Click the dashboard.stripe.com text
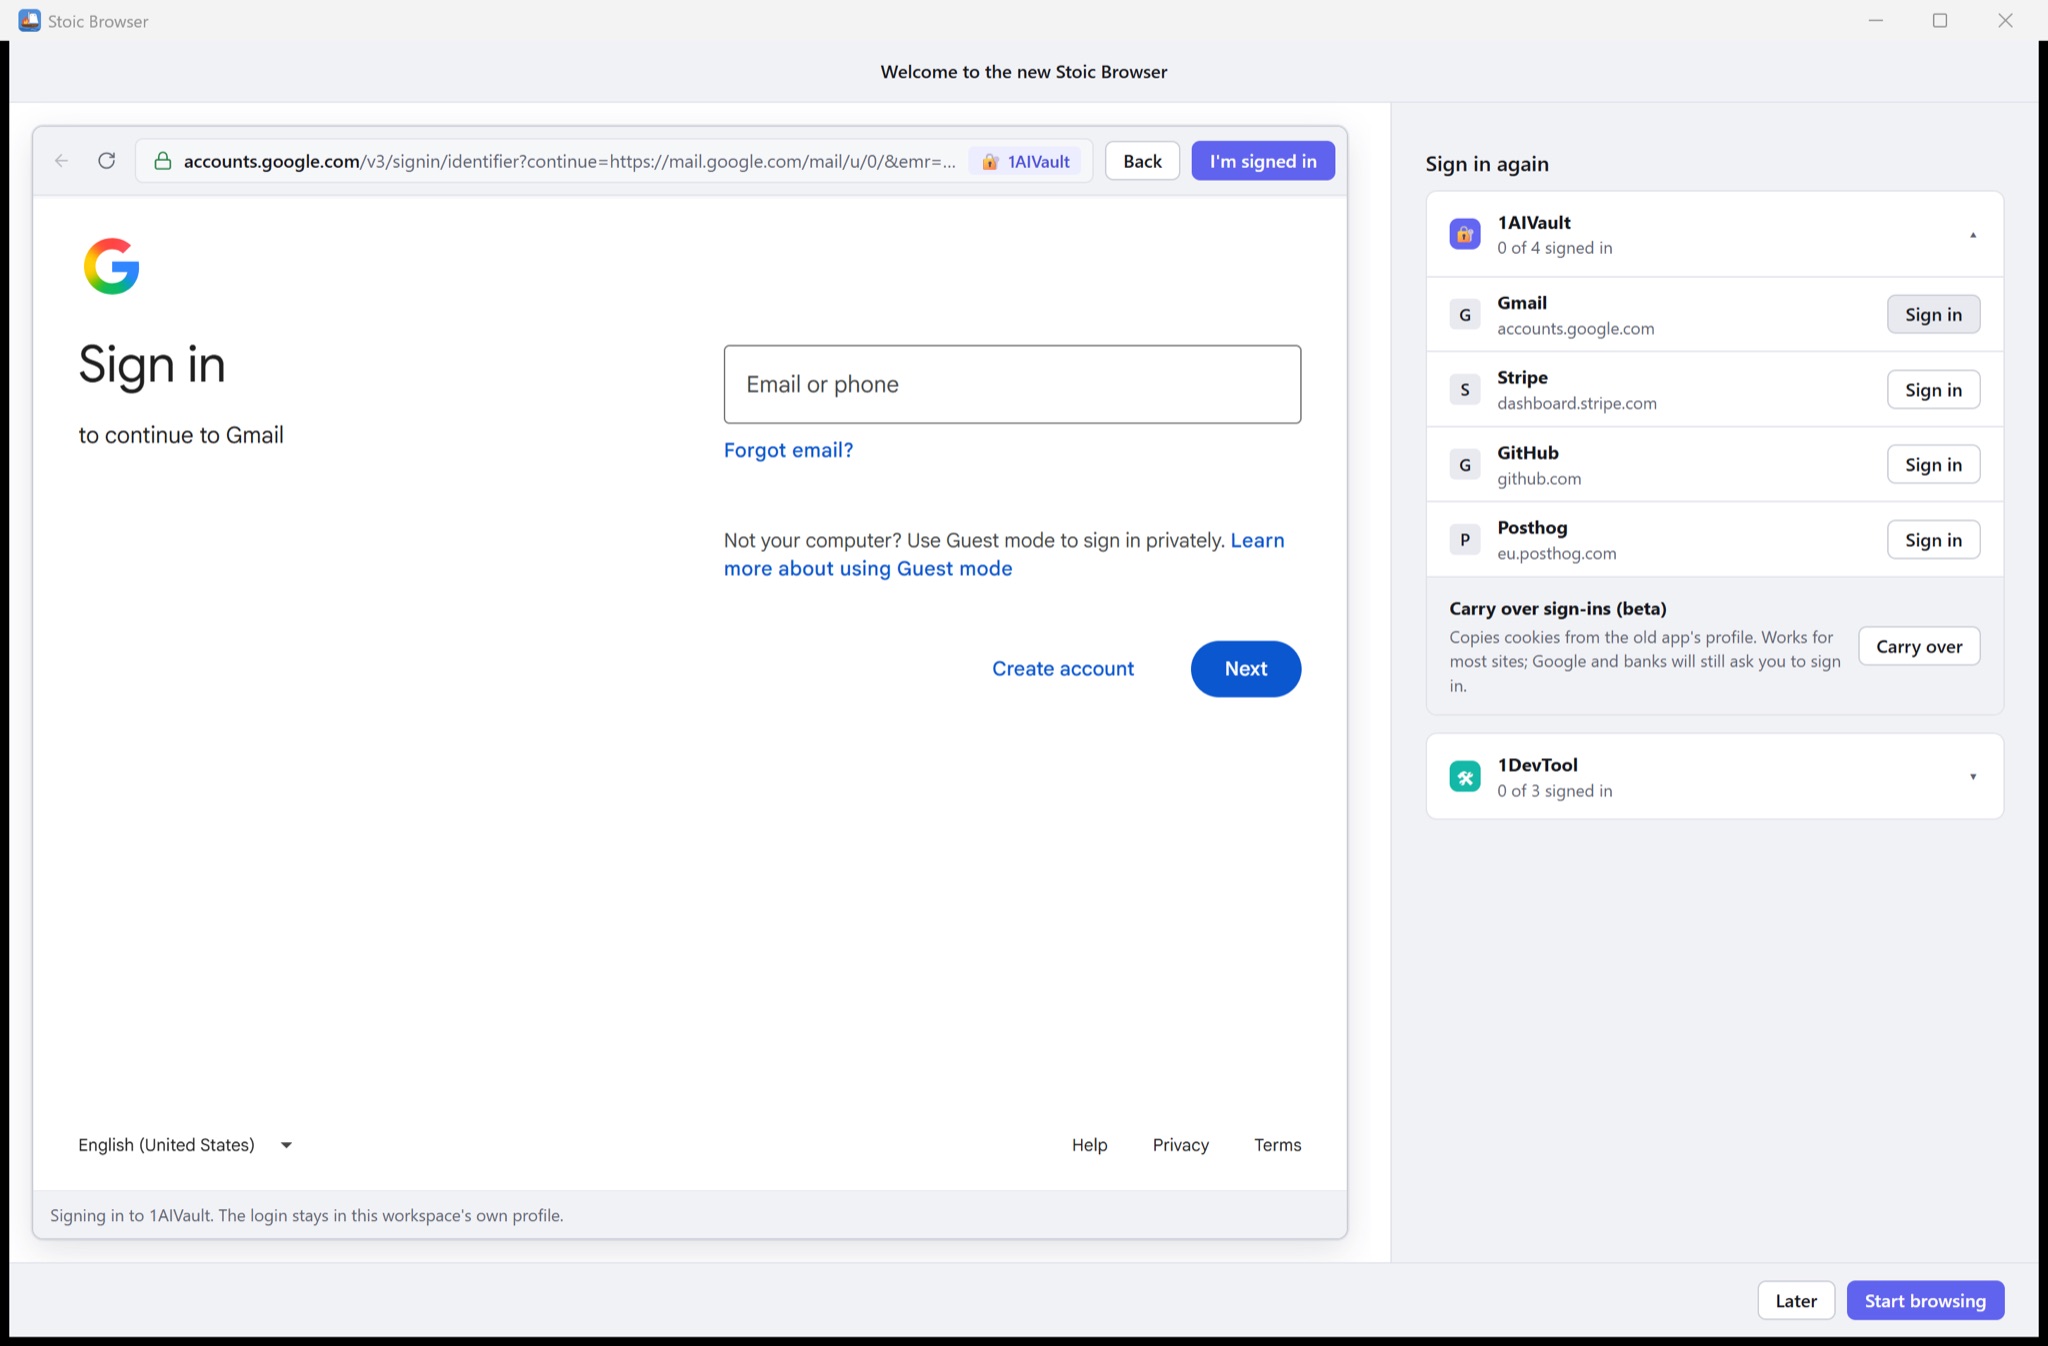Viewport: 2048px width, 1346px height. (1577, 404)
